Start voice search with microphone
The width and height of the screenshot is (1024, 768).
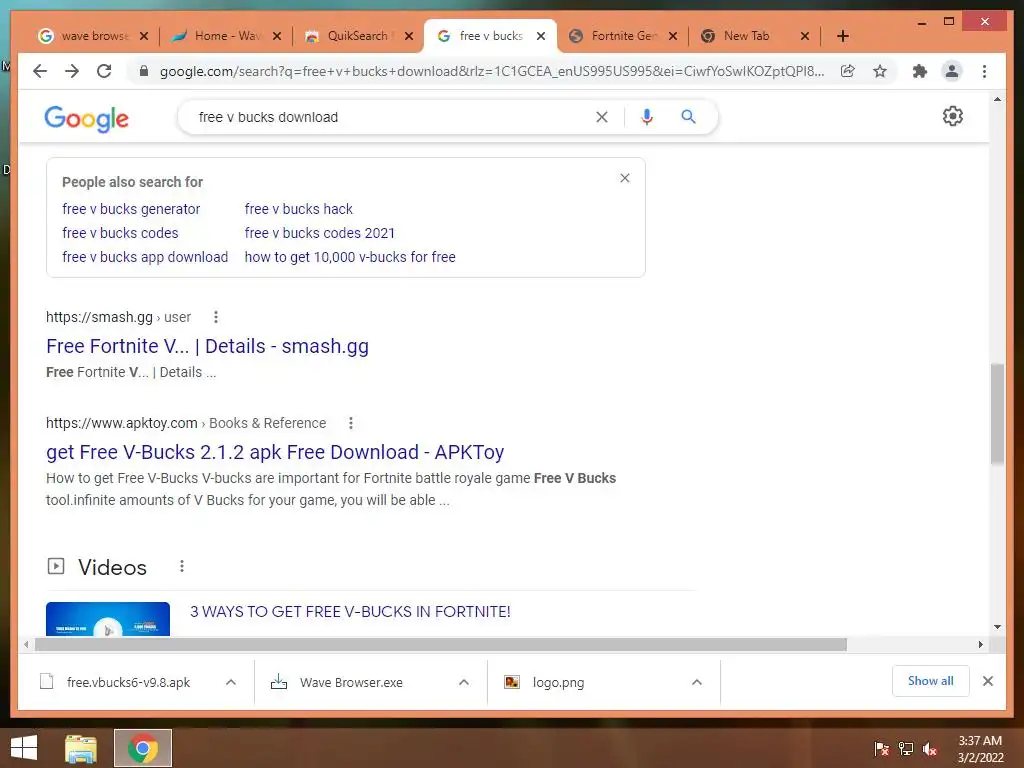647,117
